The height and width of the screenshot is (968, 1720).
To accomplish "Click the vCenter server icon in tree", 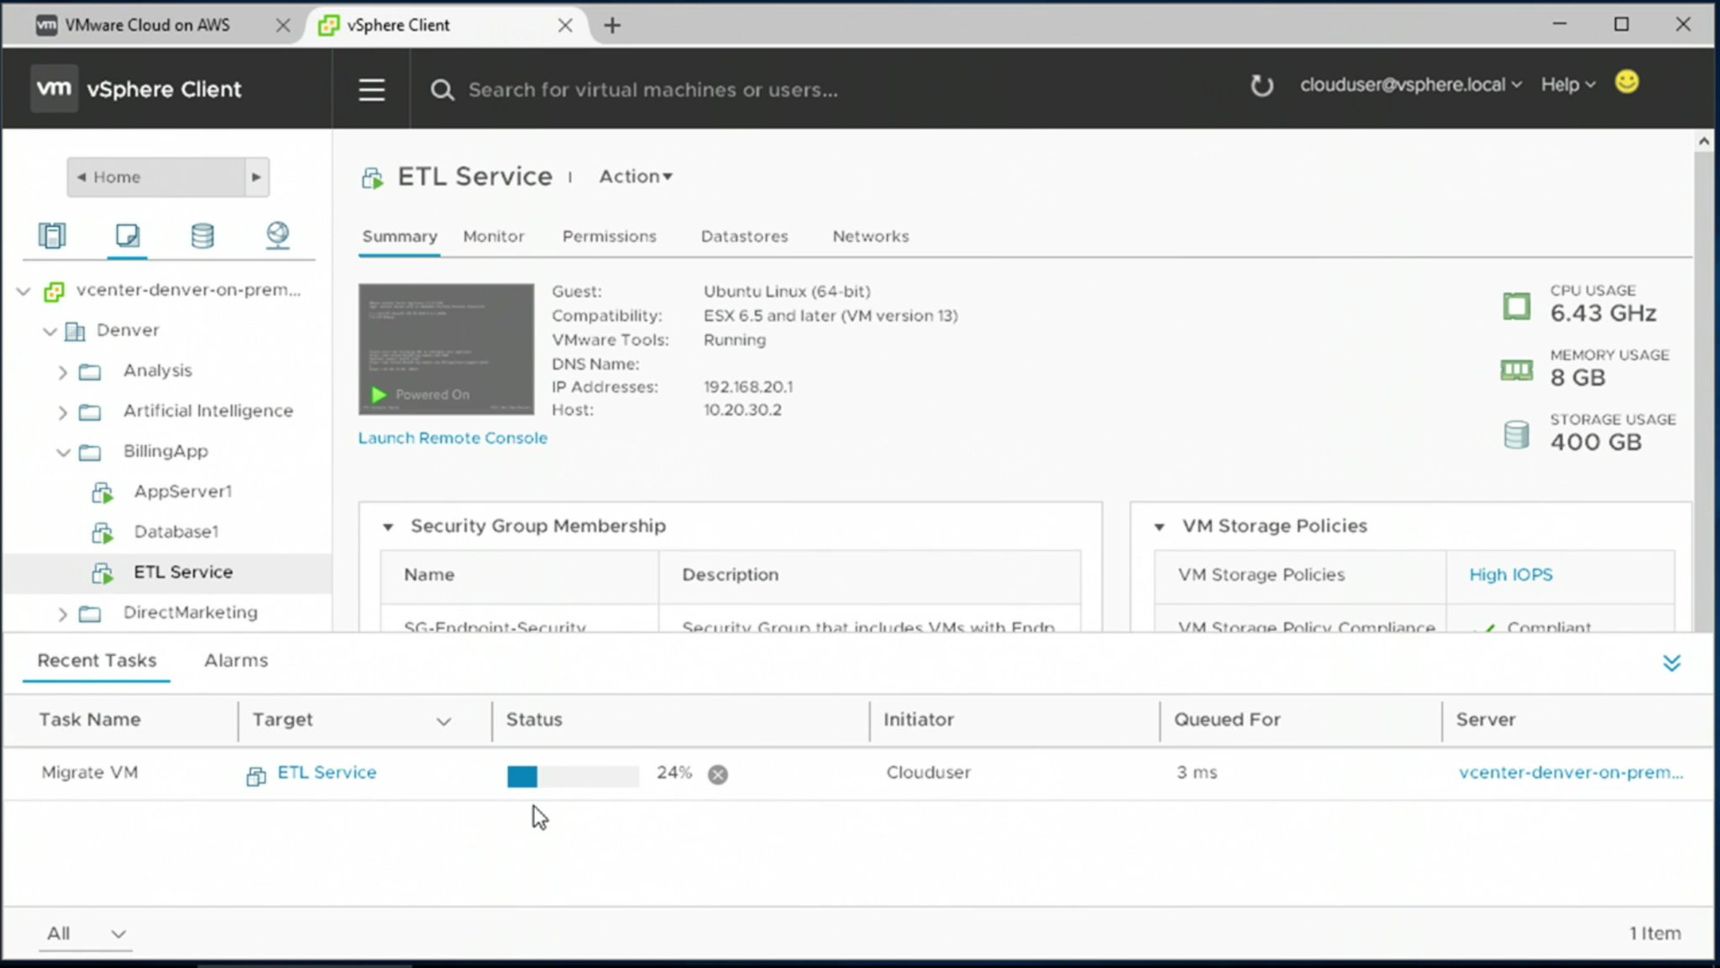I will (x=54, y=291).
